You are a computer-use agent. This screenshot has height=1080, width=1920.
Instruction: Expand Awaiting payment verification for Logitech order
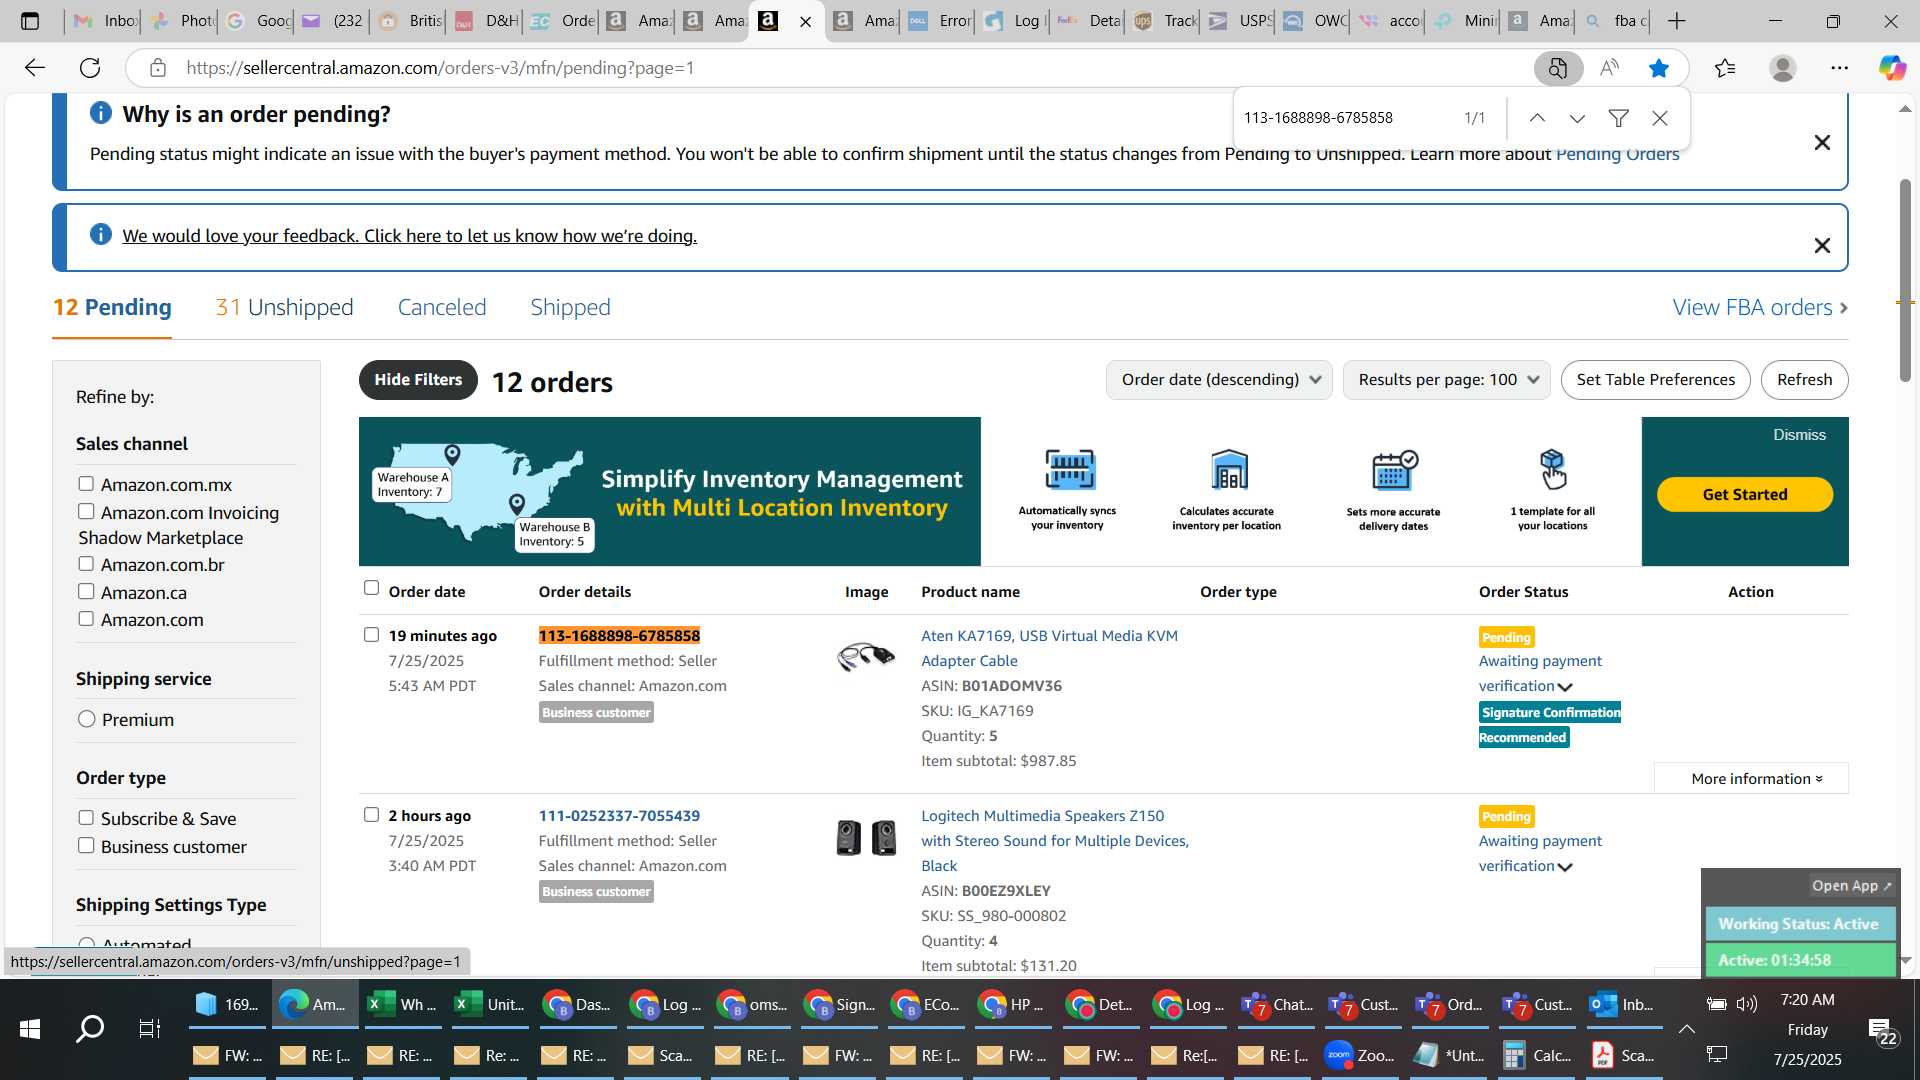click(1565, 867)
